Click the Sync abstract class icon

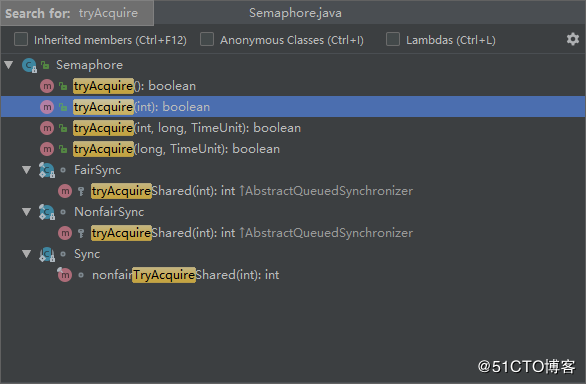[47, 254]
